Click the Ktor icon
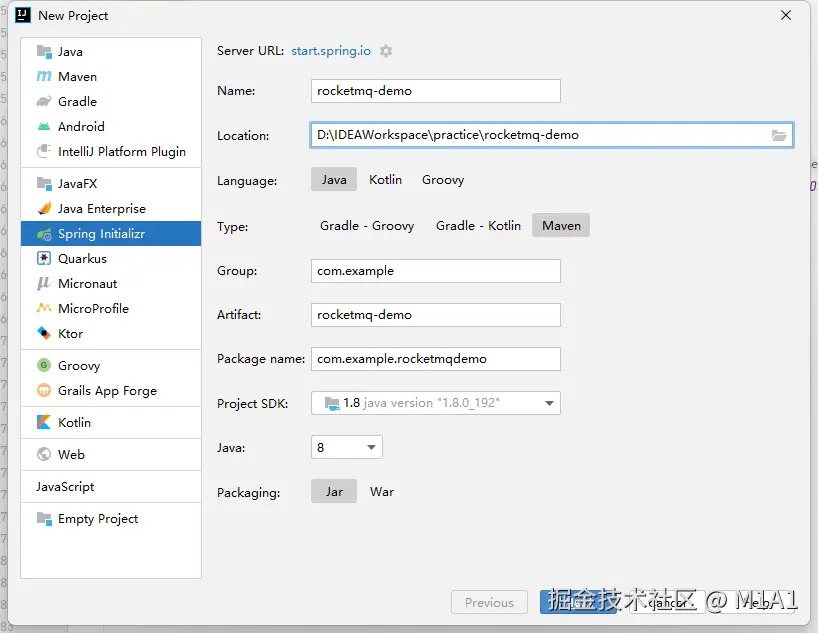818x633 pixels. [44, 333]
